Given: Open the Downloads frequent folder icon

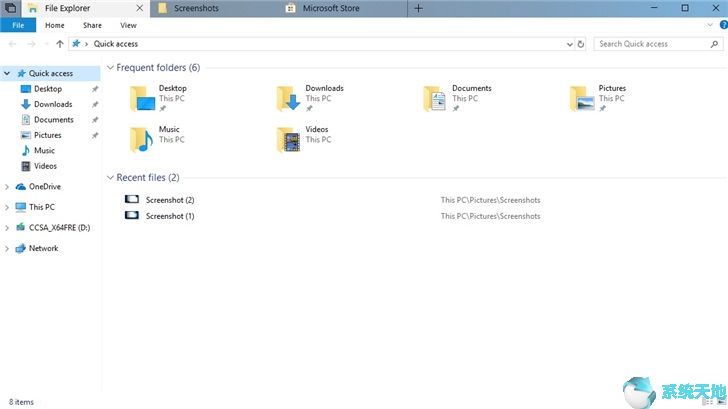Looking at the screenshot, I should tap(289, 98).
